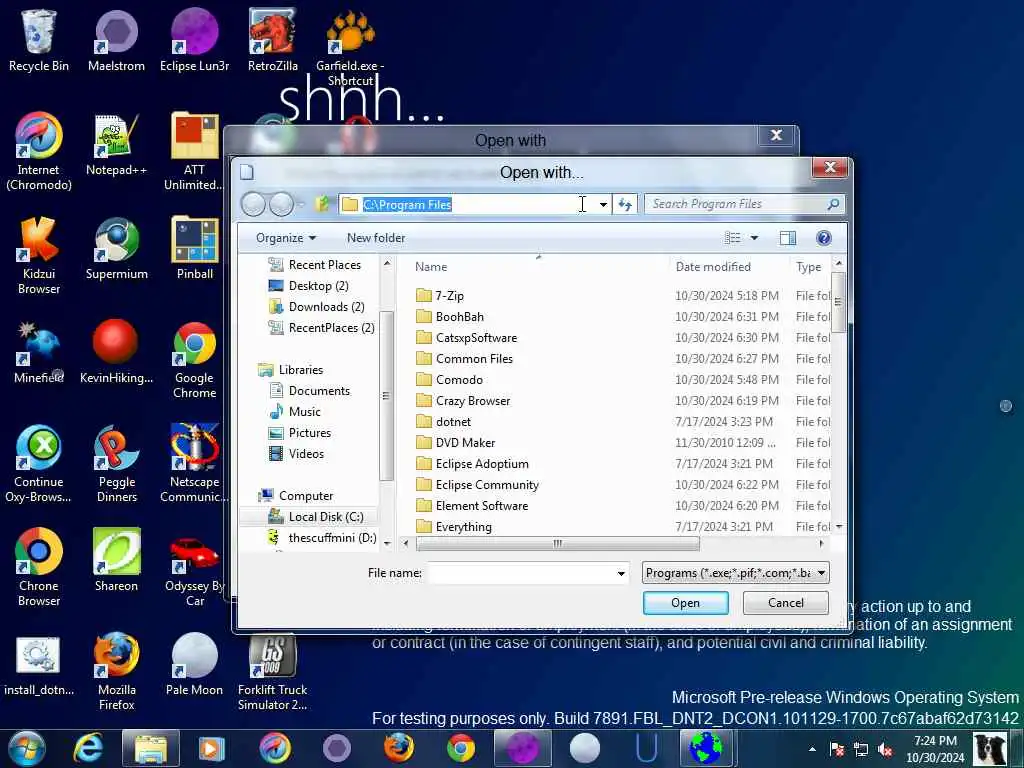Open Supermium desktop shortcut
Image resolution: width=1024 pixels, height=768 pixels.
click(x=116, y=249)
